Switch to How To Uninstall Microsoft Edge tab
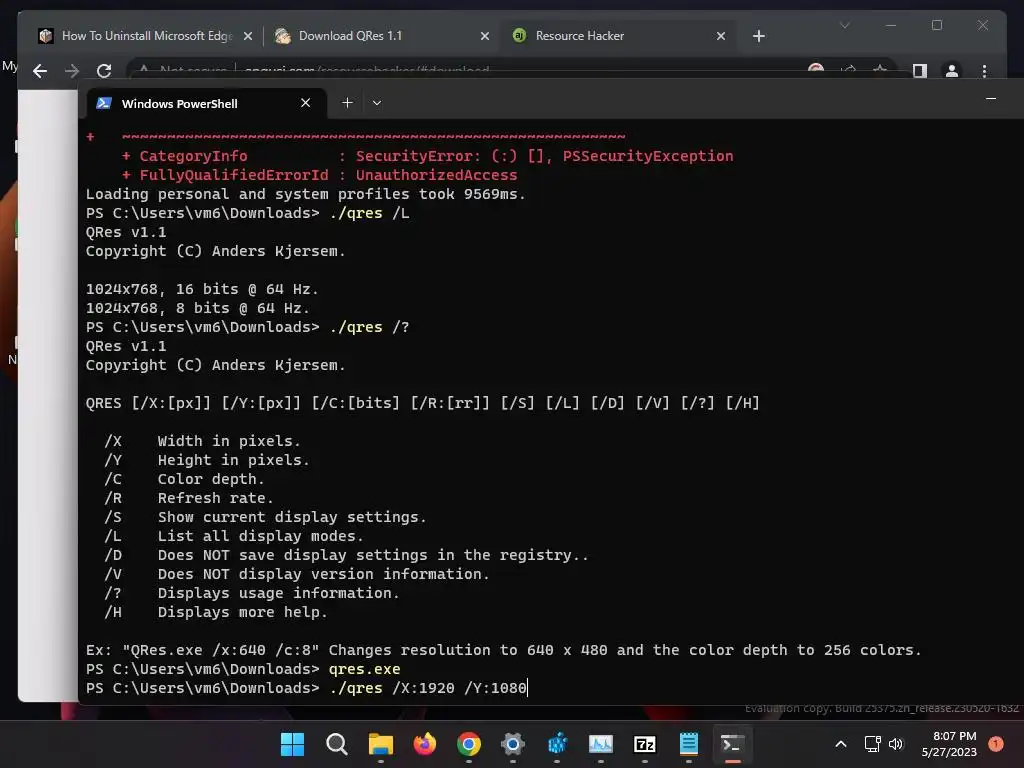This screenshot has width=1024, height=768. 146,36
